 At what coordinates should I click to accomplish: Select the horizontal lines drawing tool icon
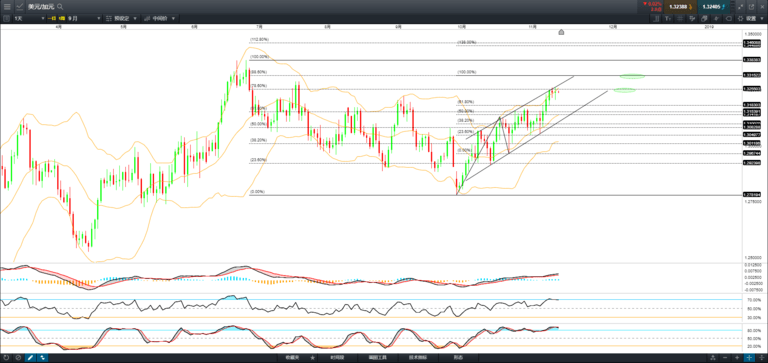[x=680, y=18]
